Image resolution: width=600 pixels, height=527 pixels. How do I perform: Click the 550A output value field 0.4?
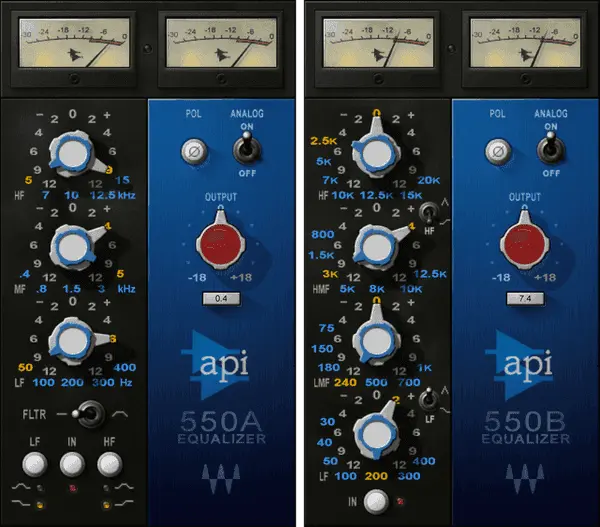point(221,299)
